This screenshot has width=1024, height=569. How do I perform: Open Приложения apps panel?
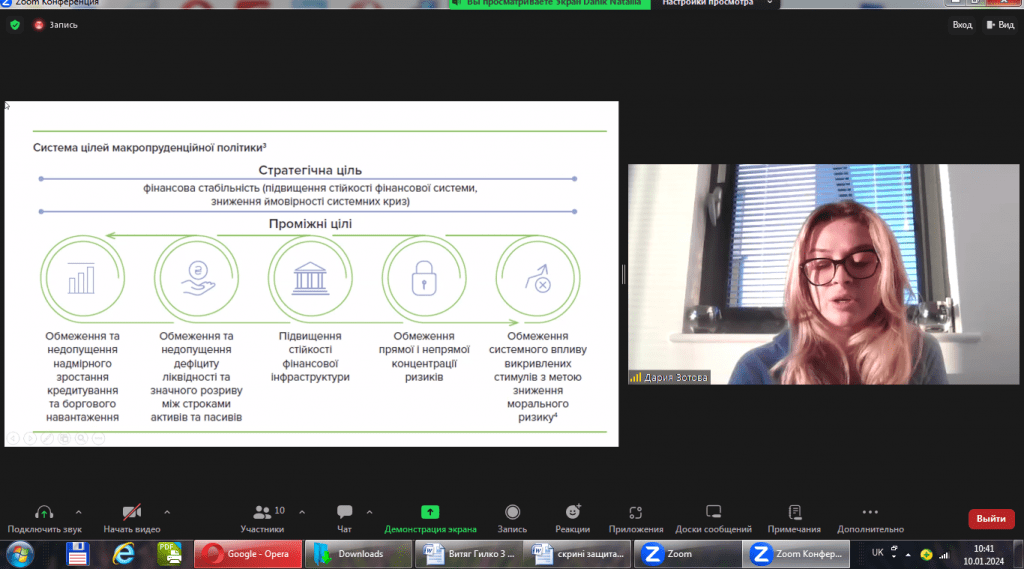click(635, 513)
